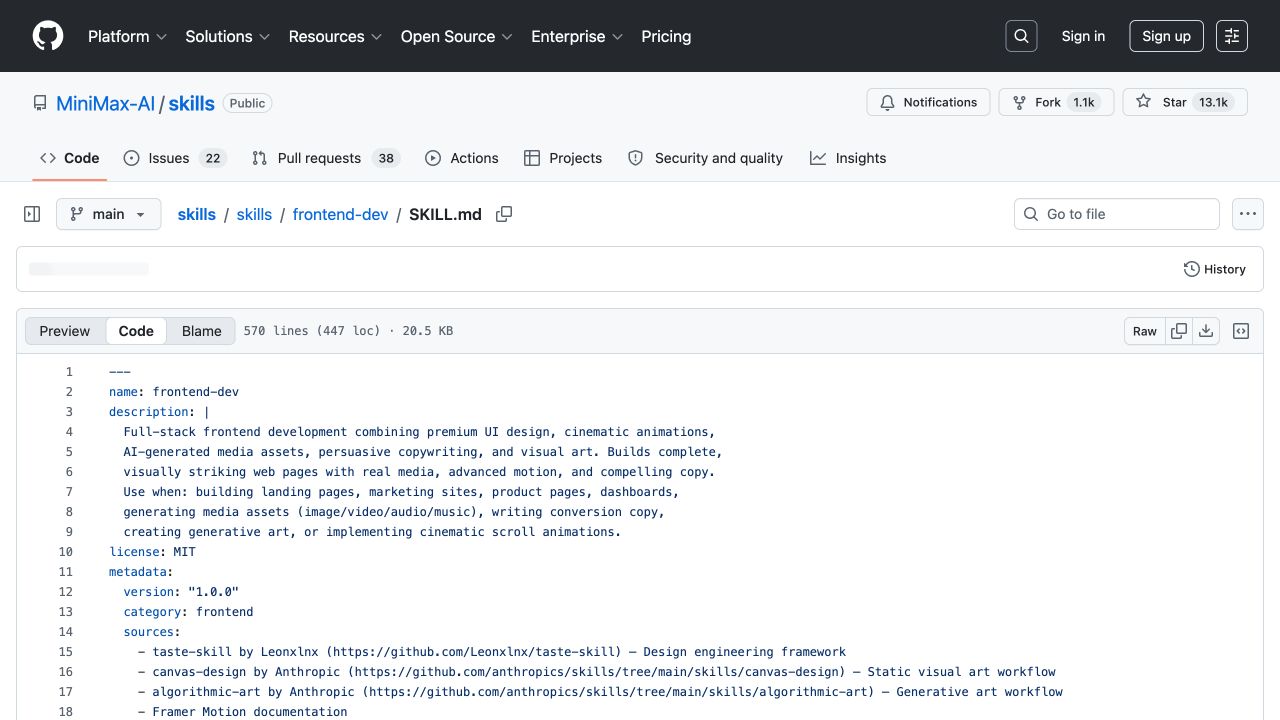
Task: Open the MiniMax-AI owner link
Action: (105, 103)
